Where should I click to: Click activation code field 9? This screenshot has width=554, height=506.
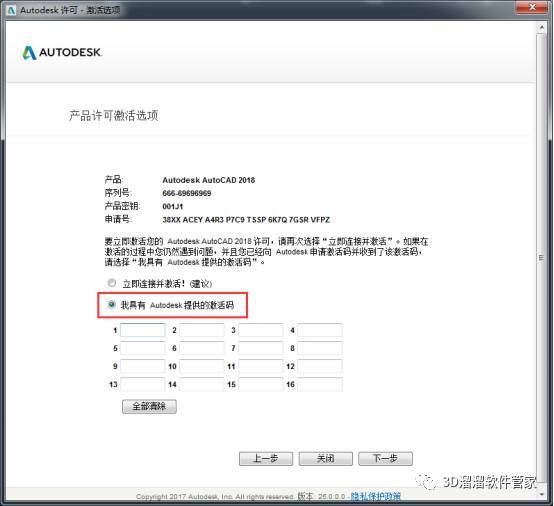pyautogui.click(x=142, y=366)
